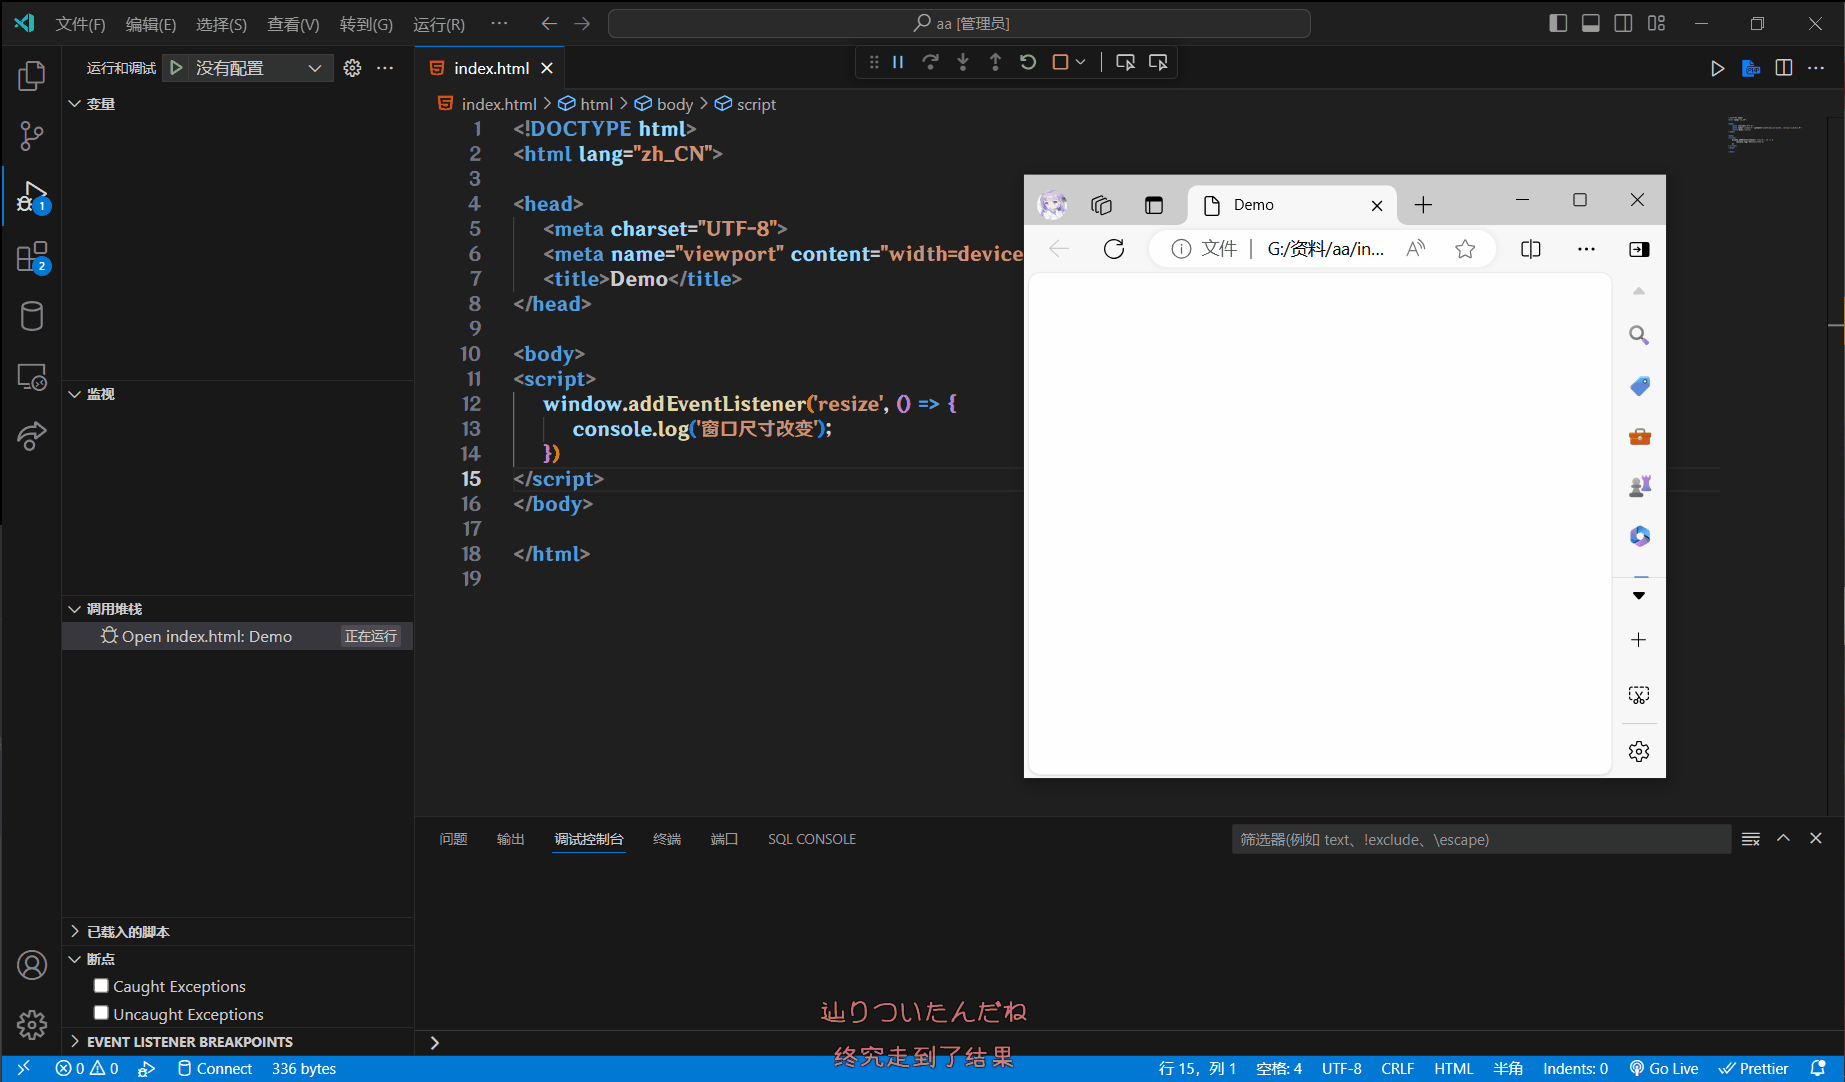The height and width of the screenshot is (1082, 1845).
Task: Focus the debug console filter input
Action: pos(1480,839)
